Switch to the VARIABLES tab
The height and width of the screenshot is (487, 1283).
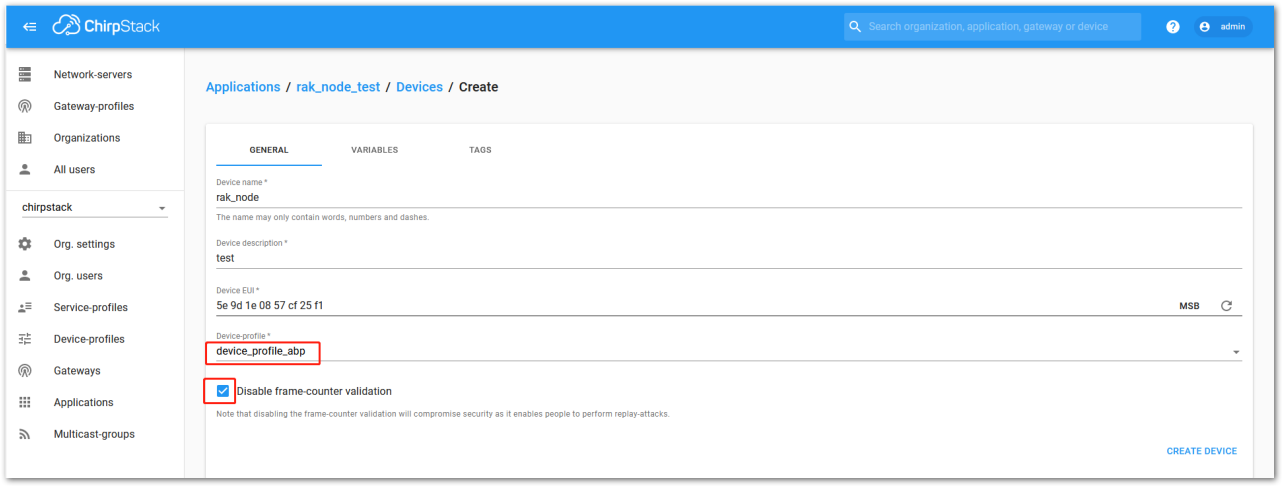pos(375,150)
